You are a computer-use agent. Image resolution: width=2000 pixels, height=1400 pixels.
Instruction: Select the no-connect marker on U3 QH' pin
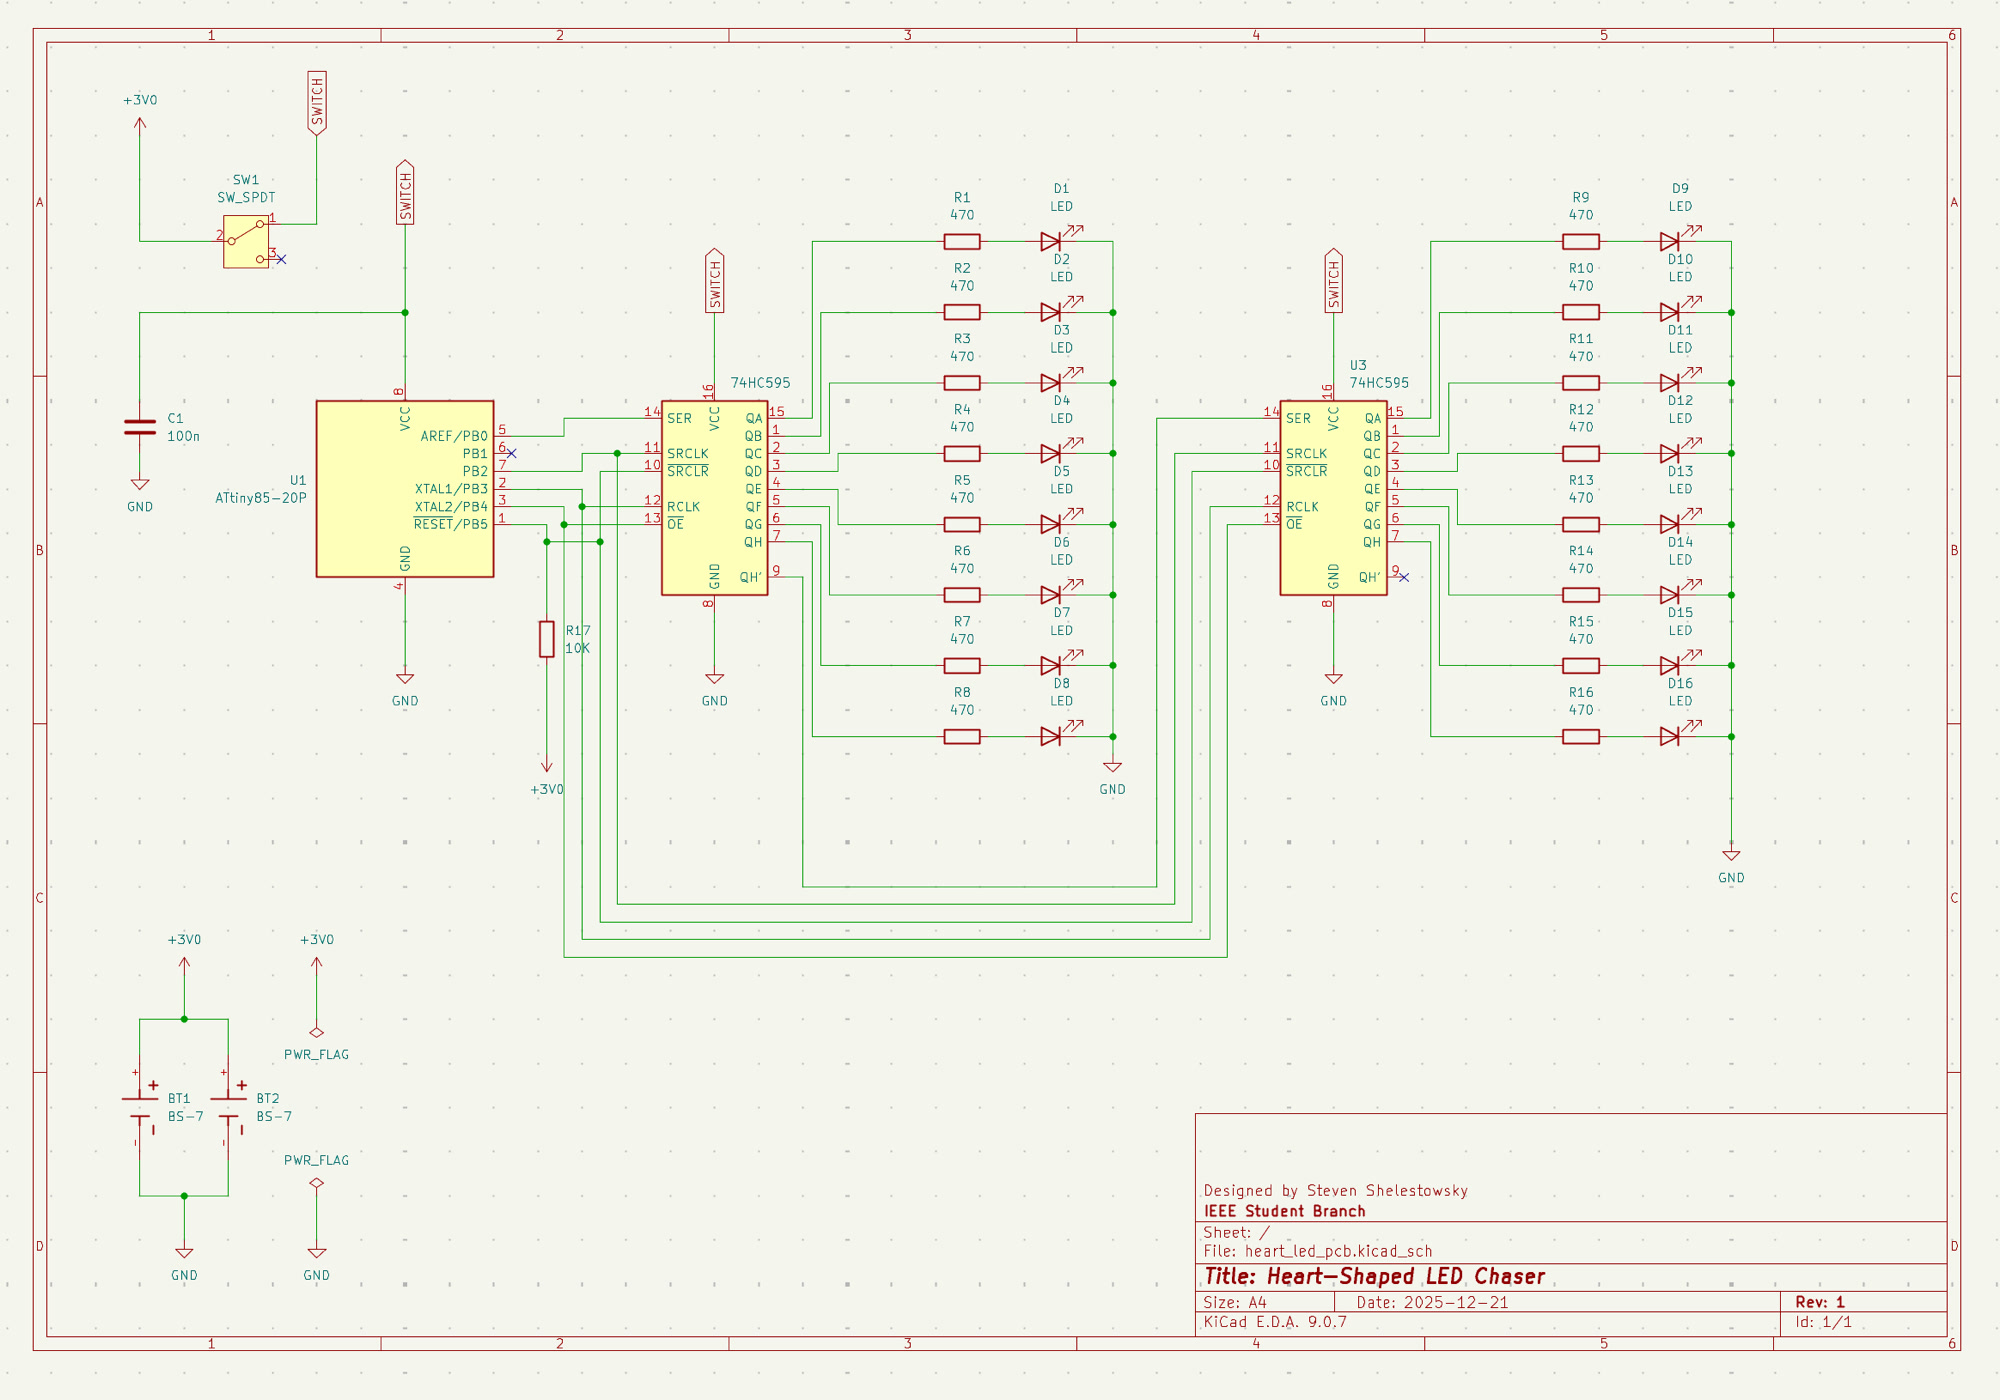pos(1404,577)
